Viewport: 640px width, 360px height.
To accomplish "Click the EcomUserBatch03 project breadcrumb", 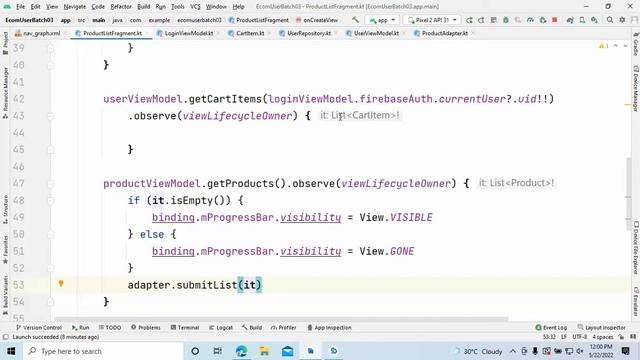I will 29,20.
